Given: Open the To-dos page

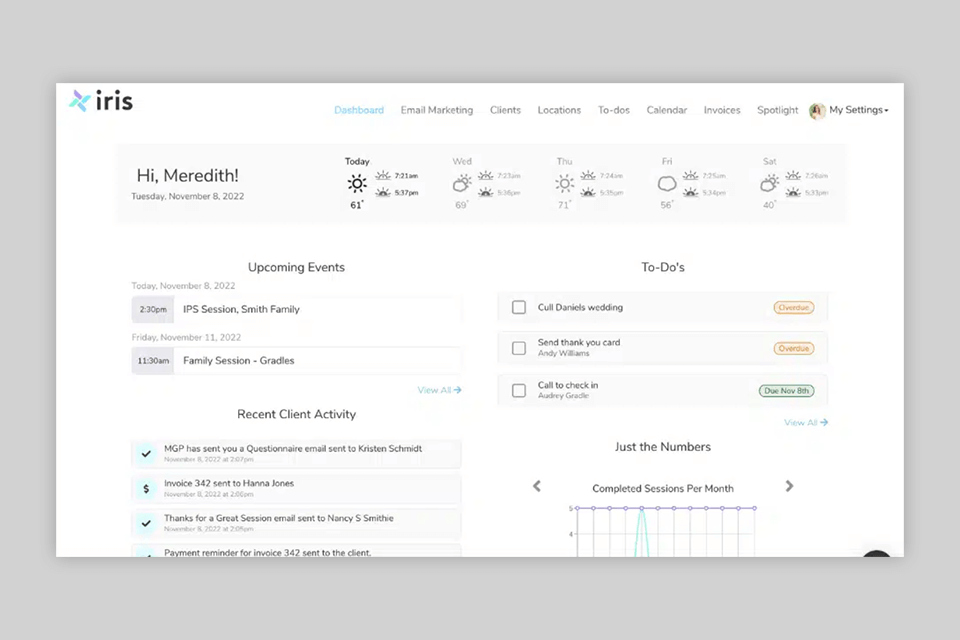Looking at the screenshot, I should point(613,110).
